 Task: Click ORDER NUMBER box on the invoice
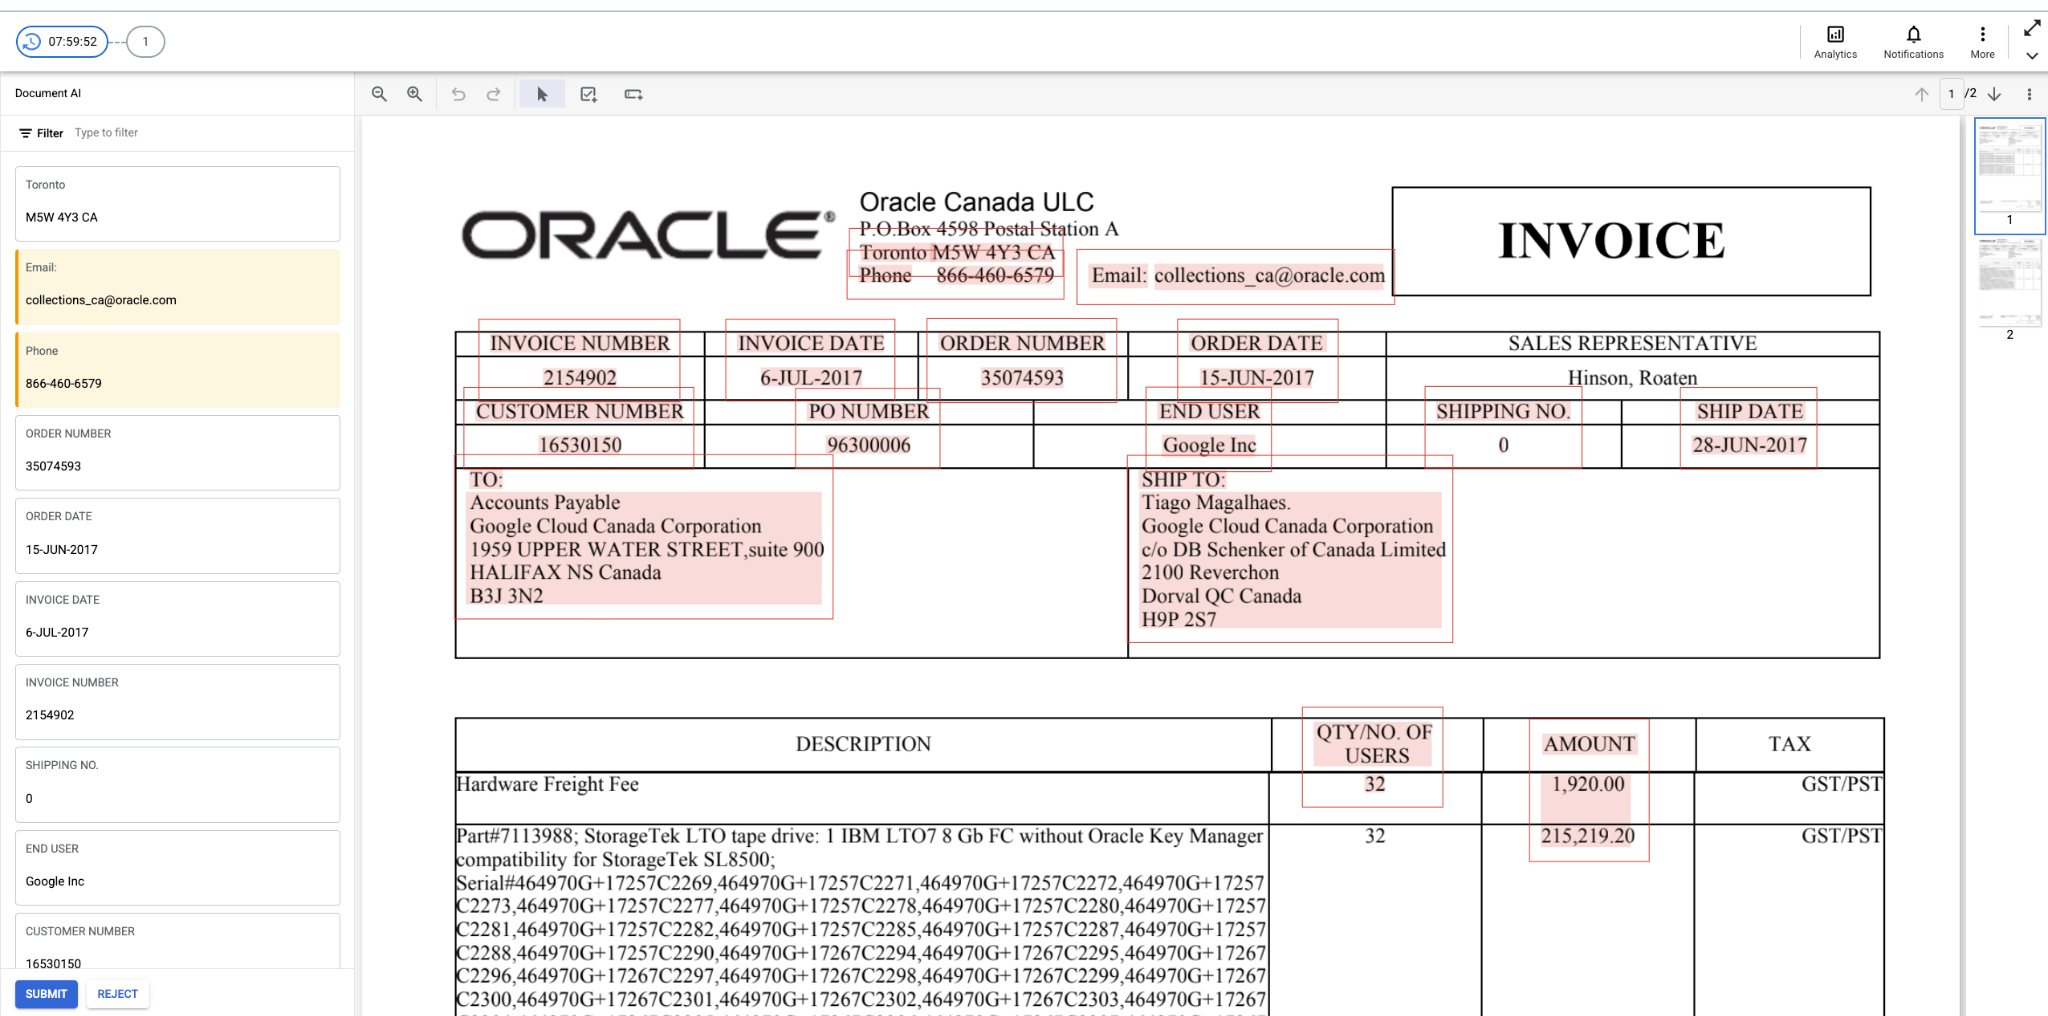coord(1022,360)
